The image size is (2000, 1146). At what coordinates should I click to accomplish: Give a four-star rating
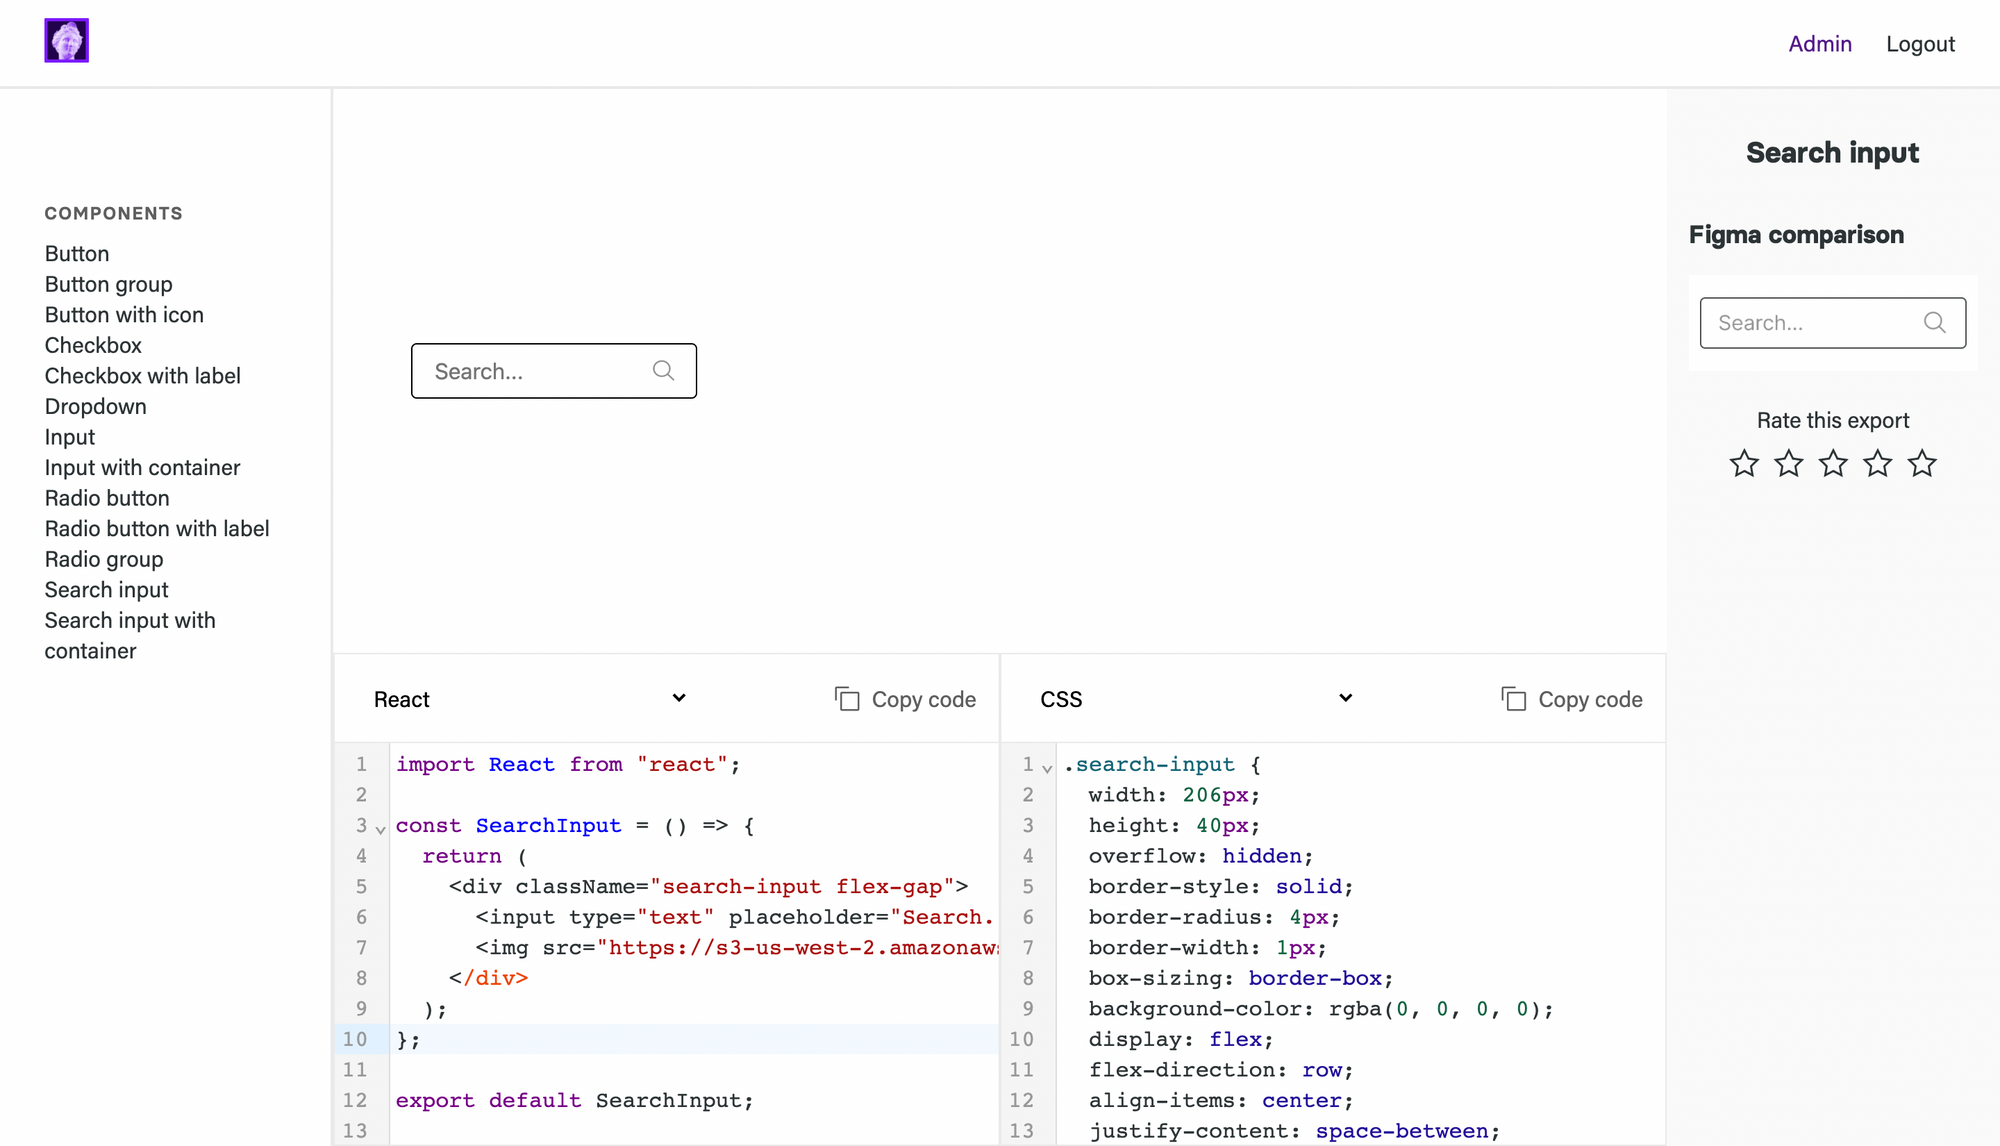(1877, 464)
